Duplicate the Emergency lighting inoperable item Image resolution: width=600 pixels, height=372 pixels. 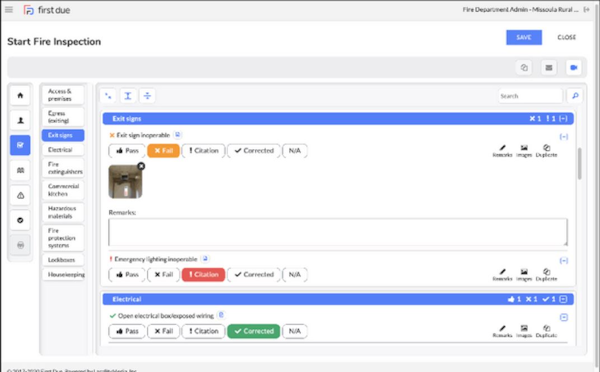[x=546, y=275]
